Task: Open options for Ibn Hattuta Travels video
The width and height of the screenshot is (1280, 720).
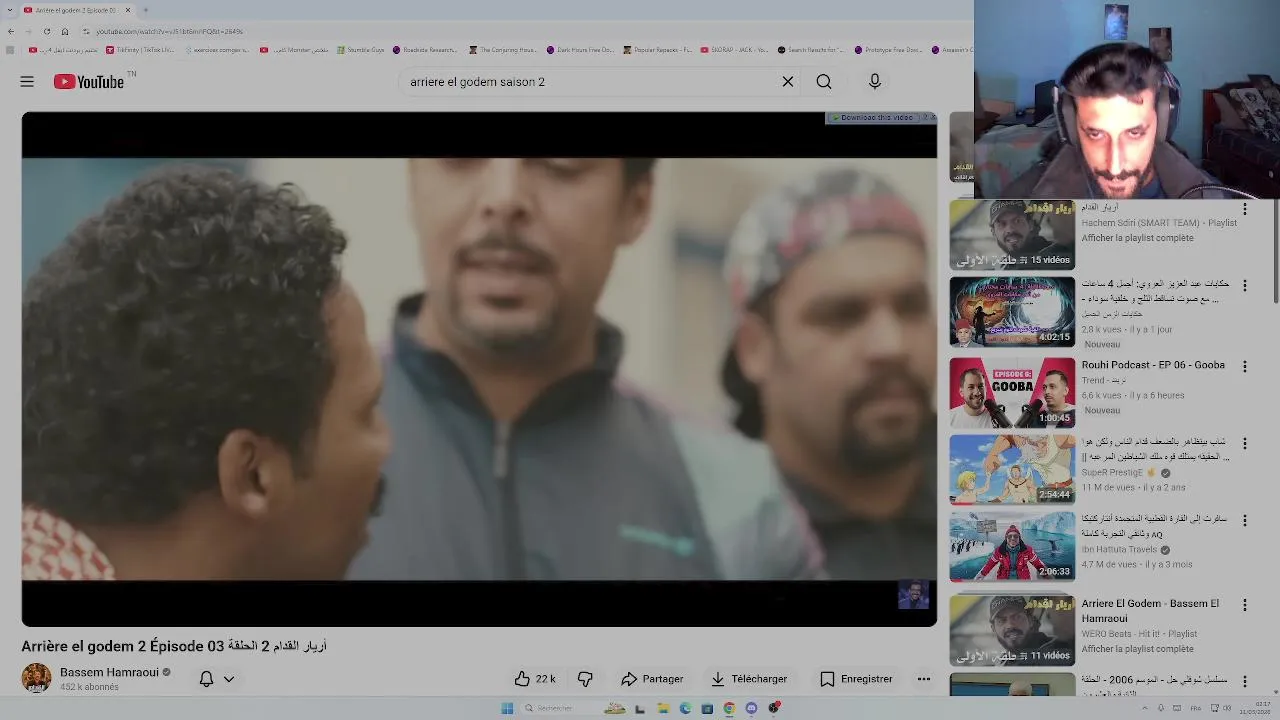Action: [x=1245, y=521]
